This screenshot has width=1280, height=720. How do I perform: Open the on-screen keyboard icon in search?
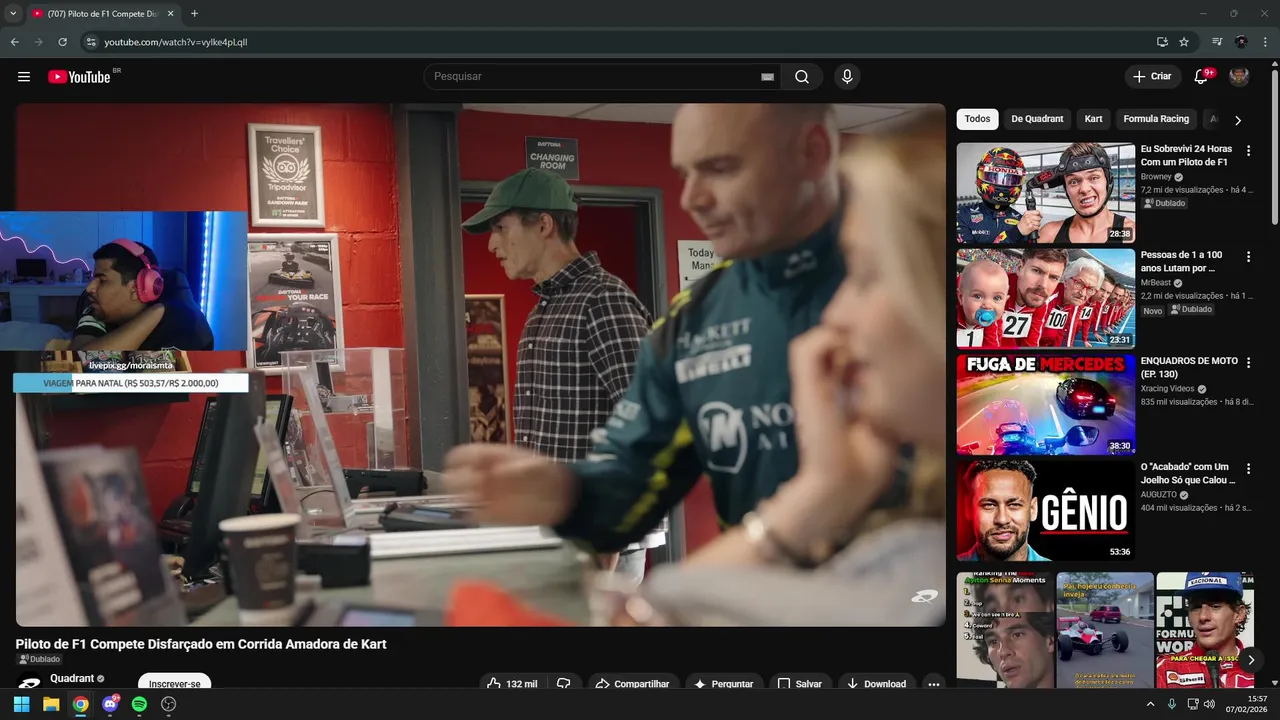click(767, 77)
